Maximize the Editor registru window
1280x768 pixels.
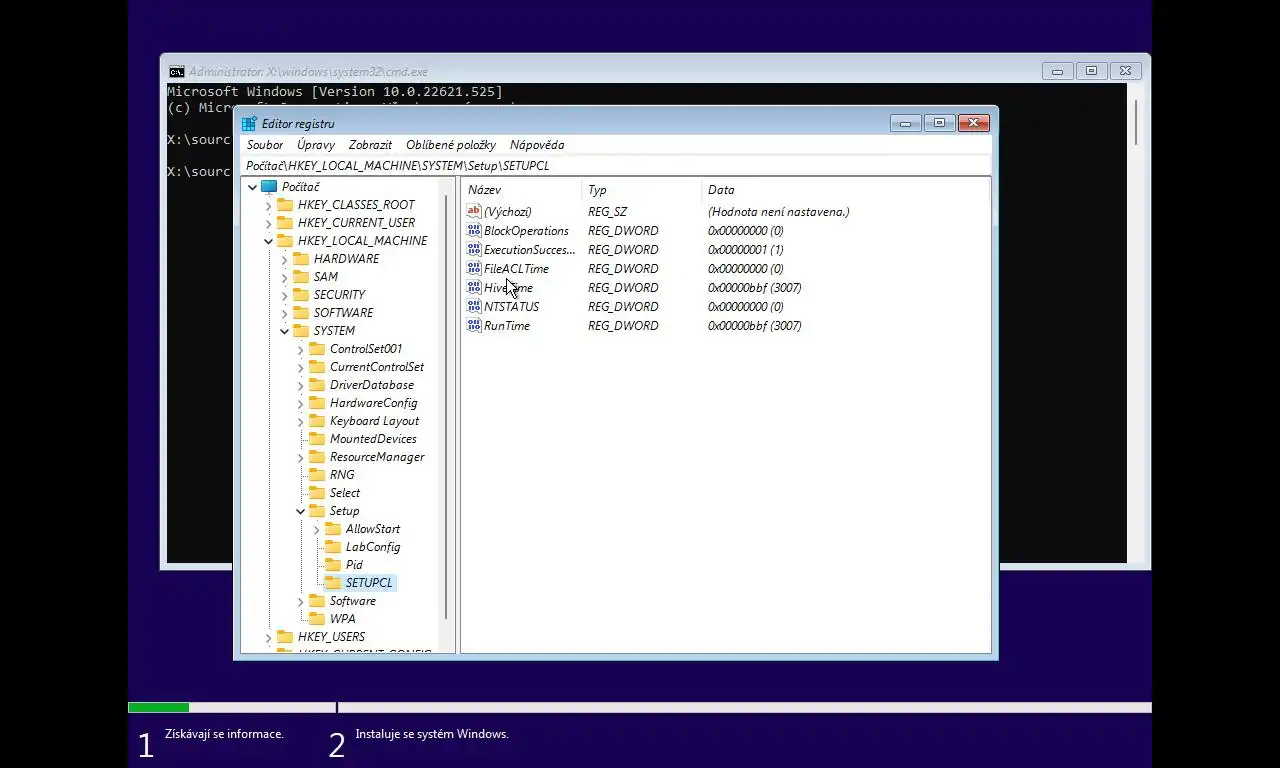tap(939, 124)
